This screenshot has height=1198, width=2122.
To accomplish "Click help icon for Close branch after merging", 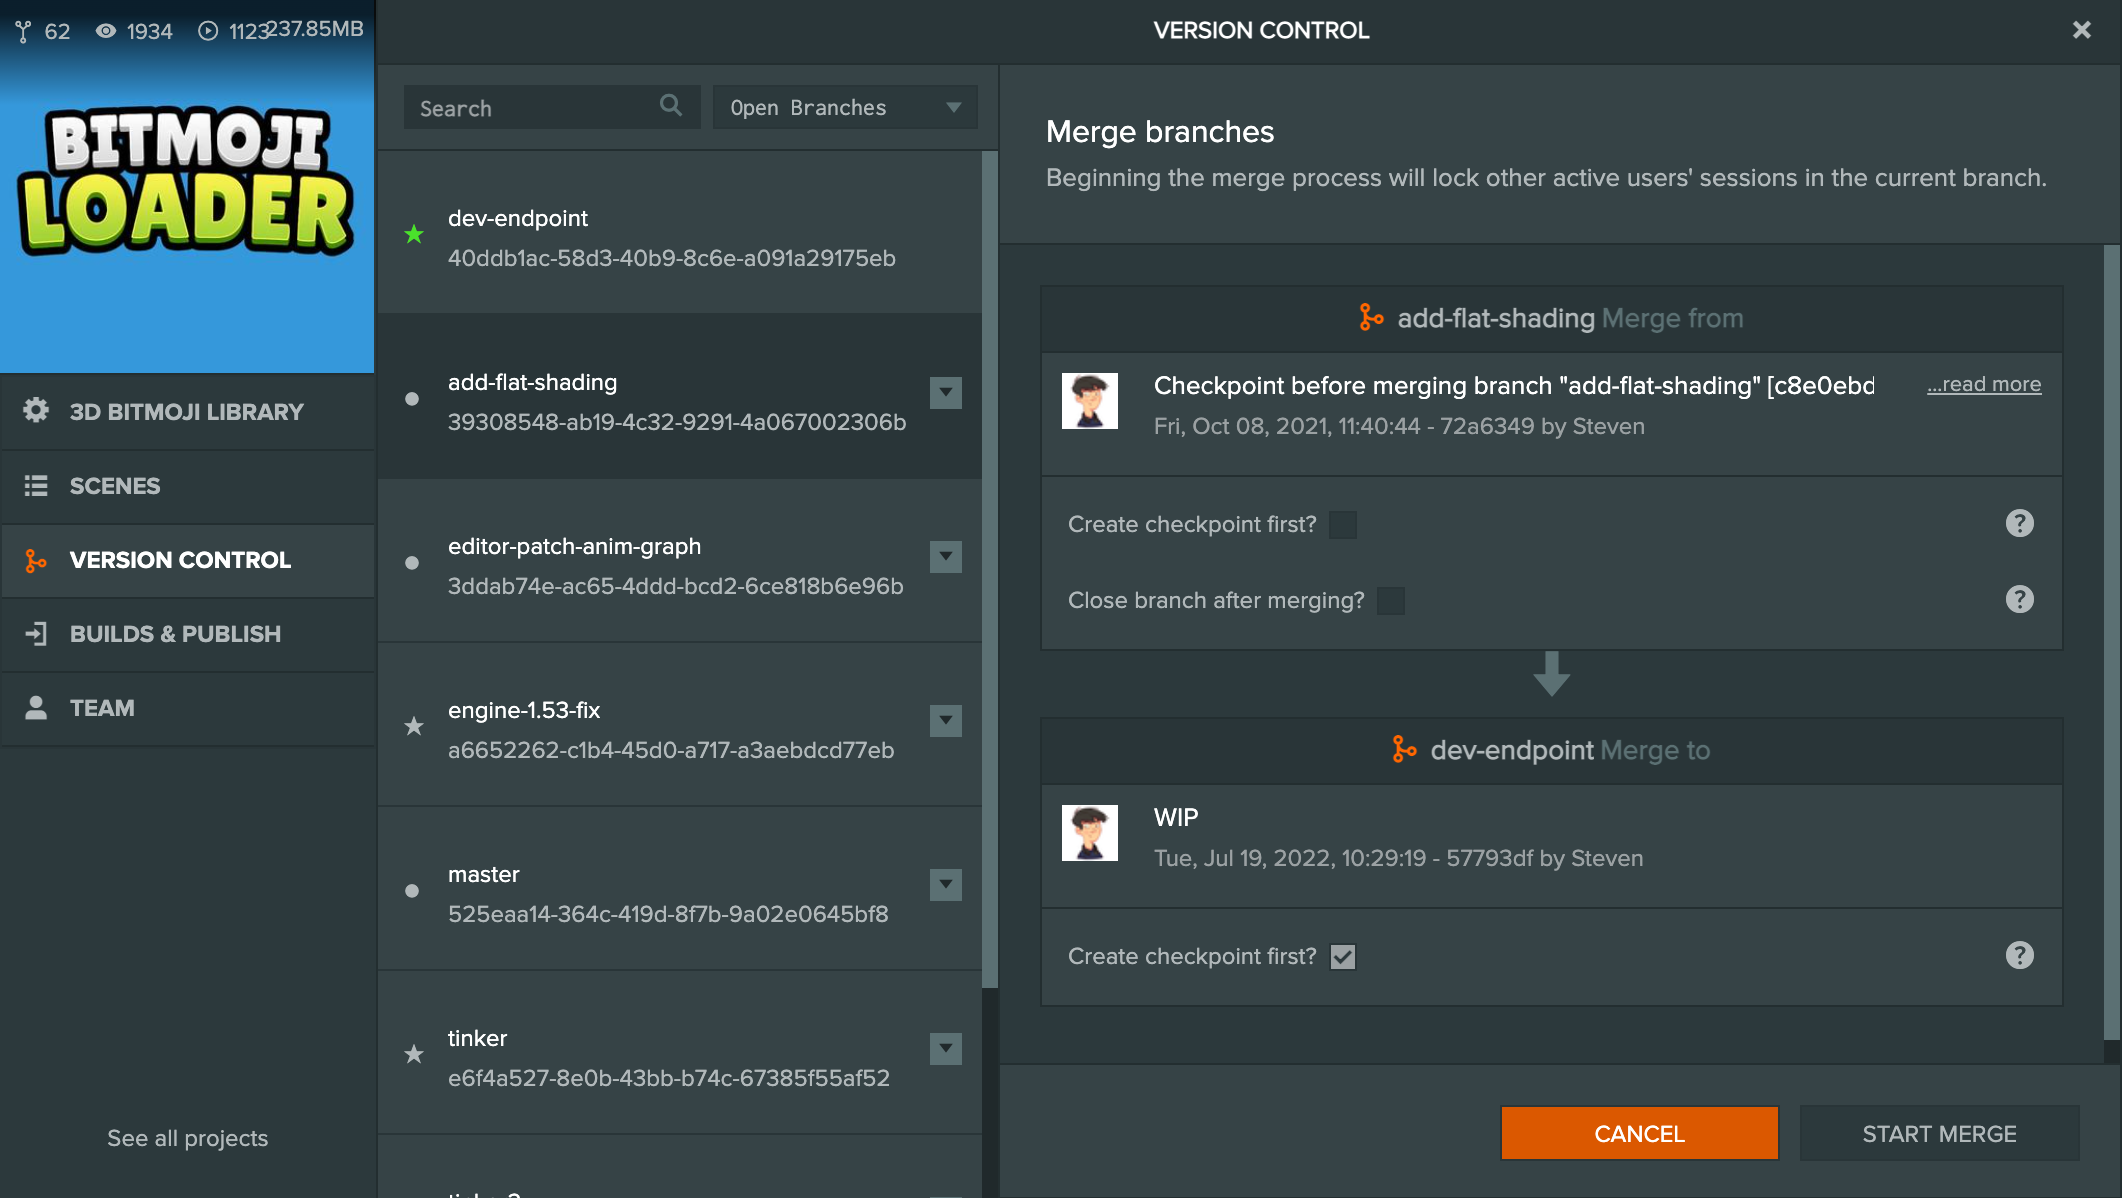I will 2019,599.
